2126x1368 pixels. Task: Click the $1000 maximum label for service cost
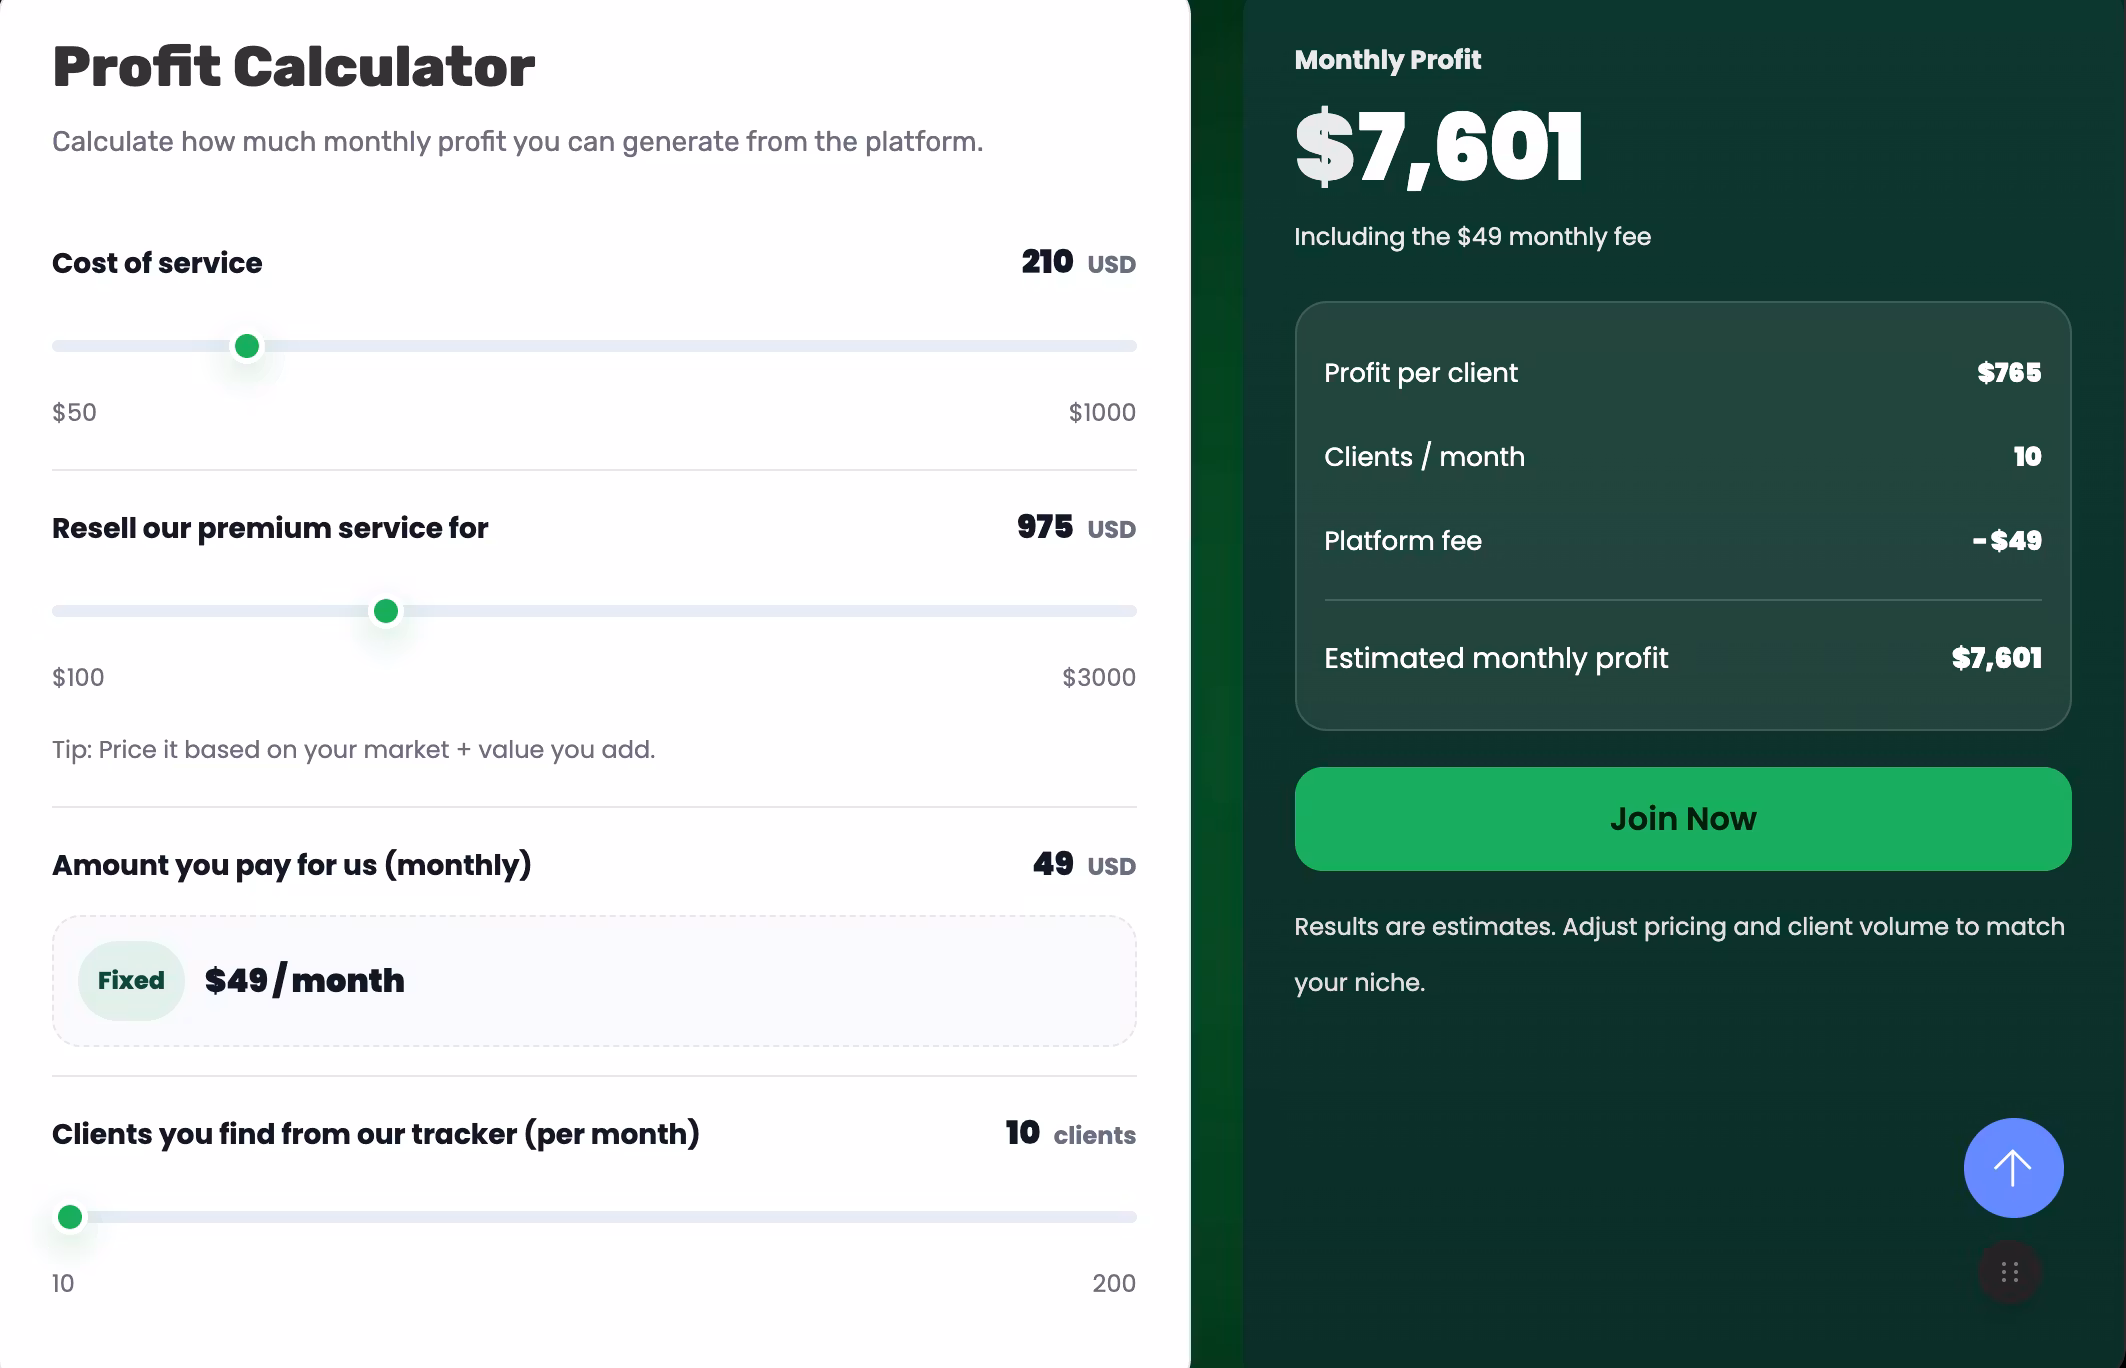[x=1101, y=412]
